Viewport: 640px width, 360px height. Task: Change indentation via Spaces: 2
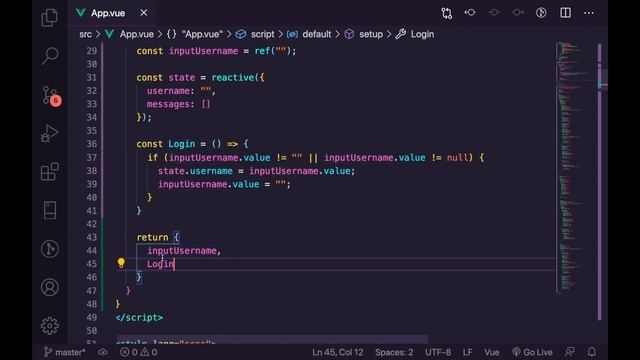click(394, 352)
